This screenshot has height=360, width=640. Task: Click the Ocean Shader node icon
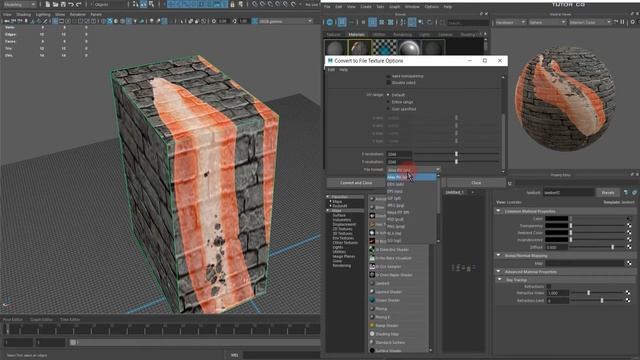(x=372, y=300)
